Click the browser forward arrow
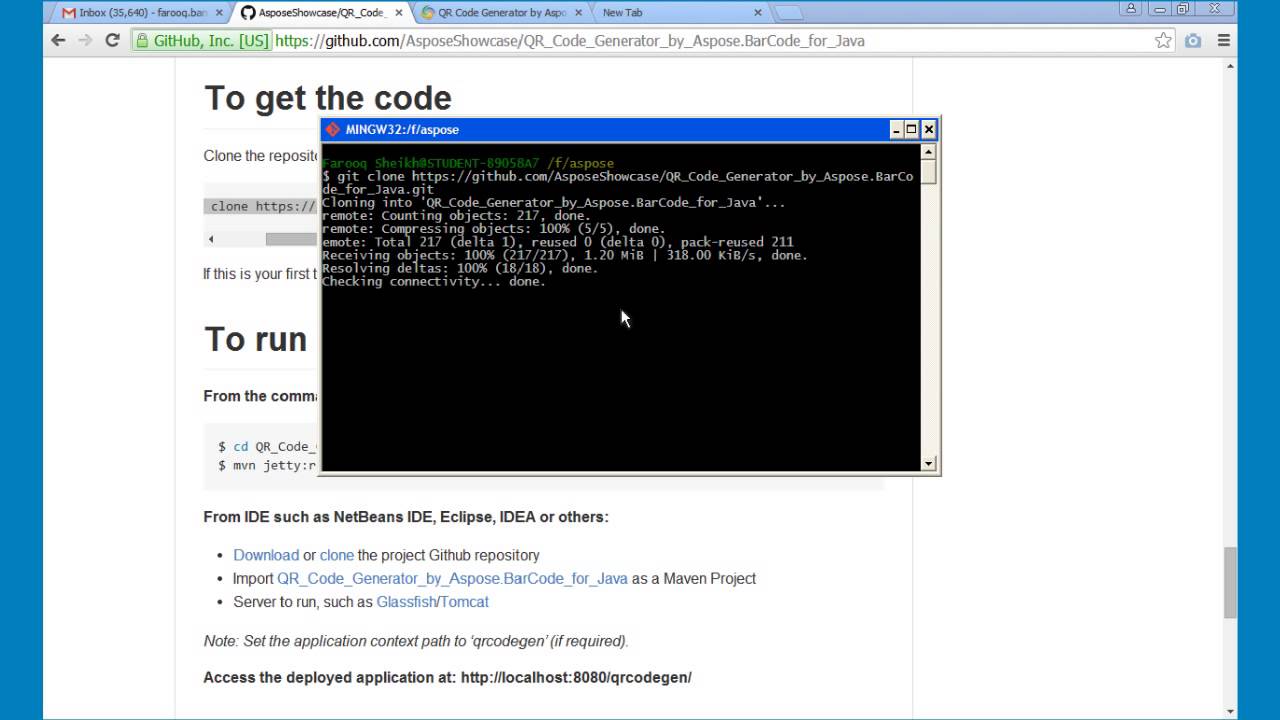 [x=85, y=41]
